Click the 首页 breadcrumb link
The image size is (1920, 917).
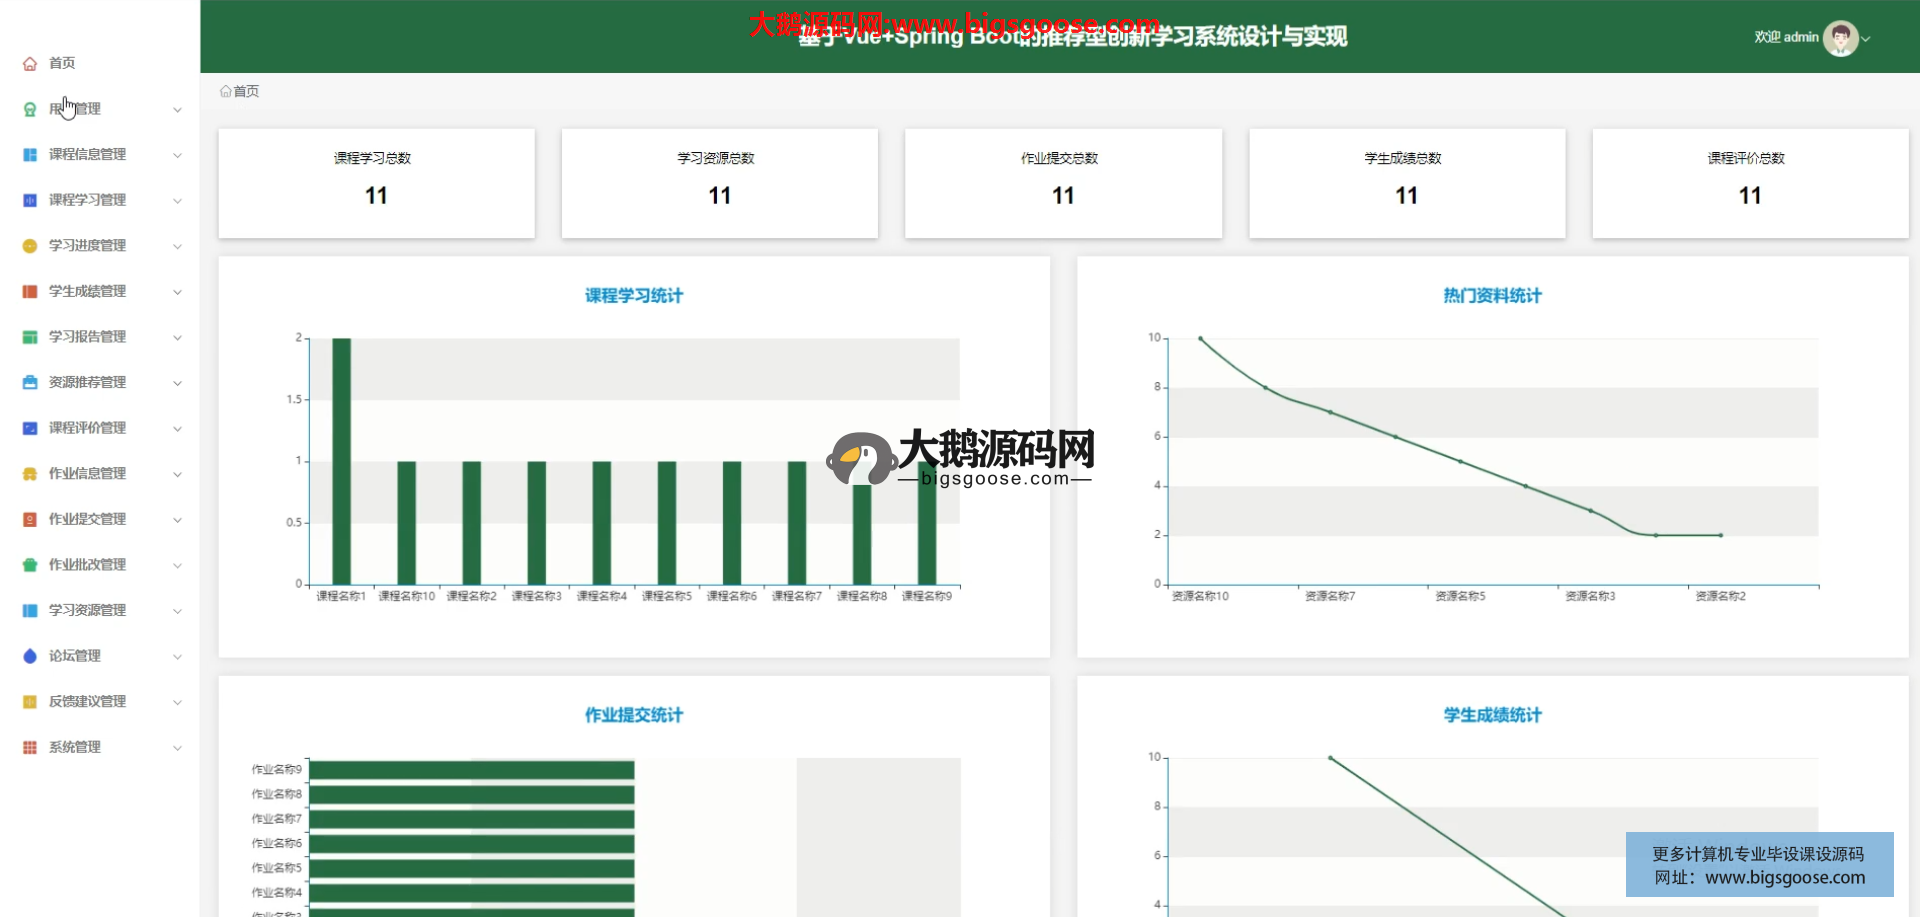pyautogui.click(x=245, y=91)
